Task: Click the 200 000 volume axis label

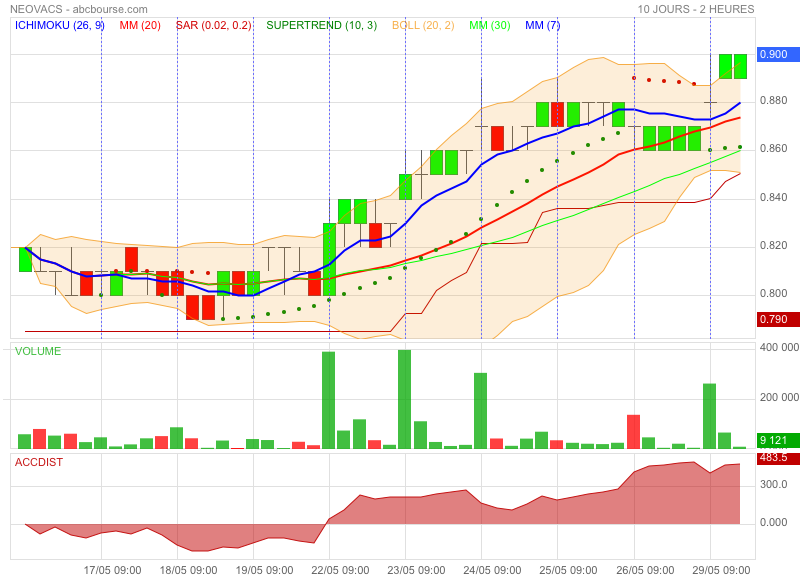Action: [x=779, y=397]
